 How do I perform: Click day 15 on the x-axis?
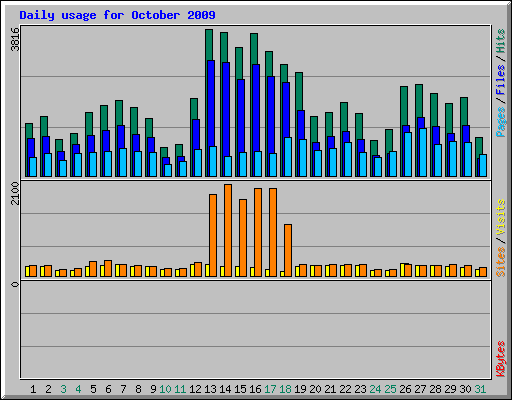[240, 389]
